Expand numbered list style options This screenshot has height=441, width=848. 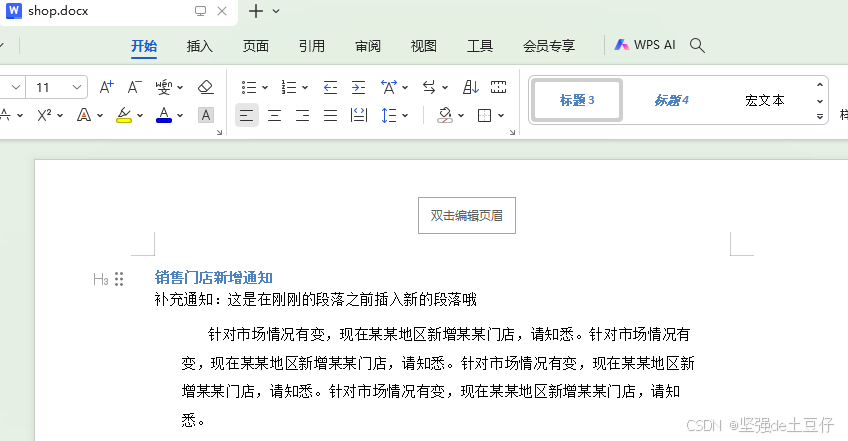305,88
